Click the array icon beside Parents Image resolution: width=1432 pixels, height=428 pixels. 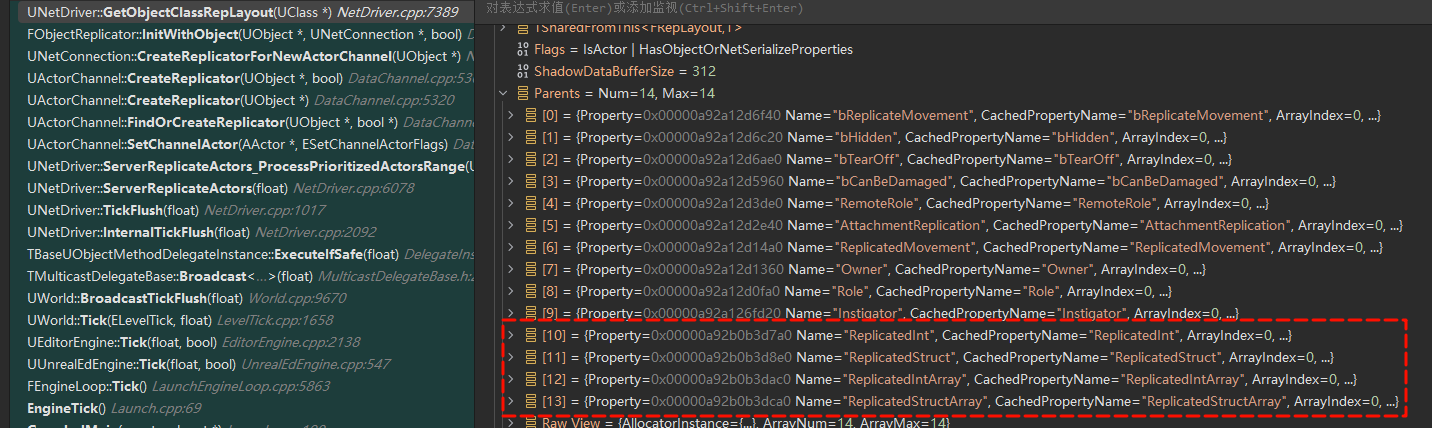coord(523,94)
